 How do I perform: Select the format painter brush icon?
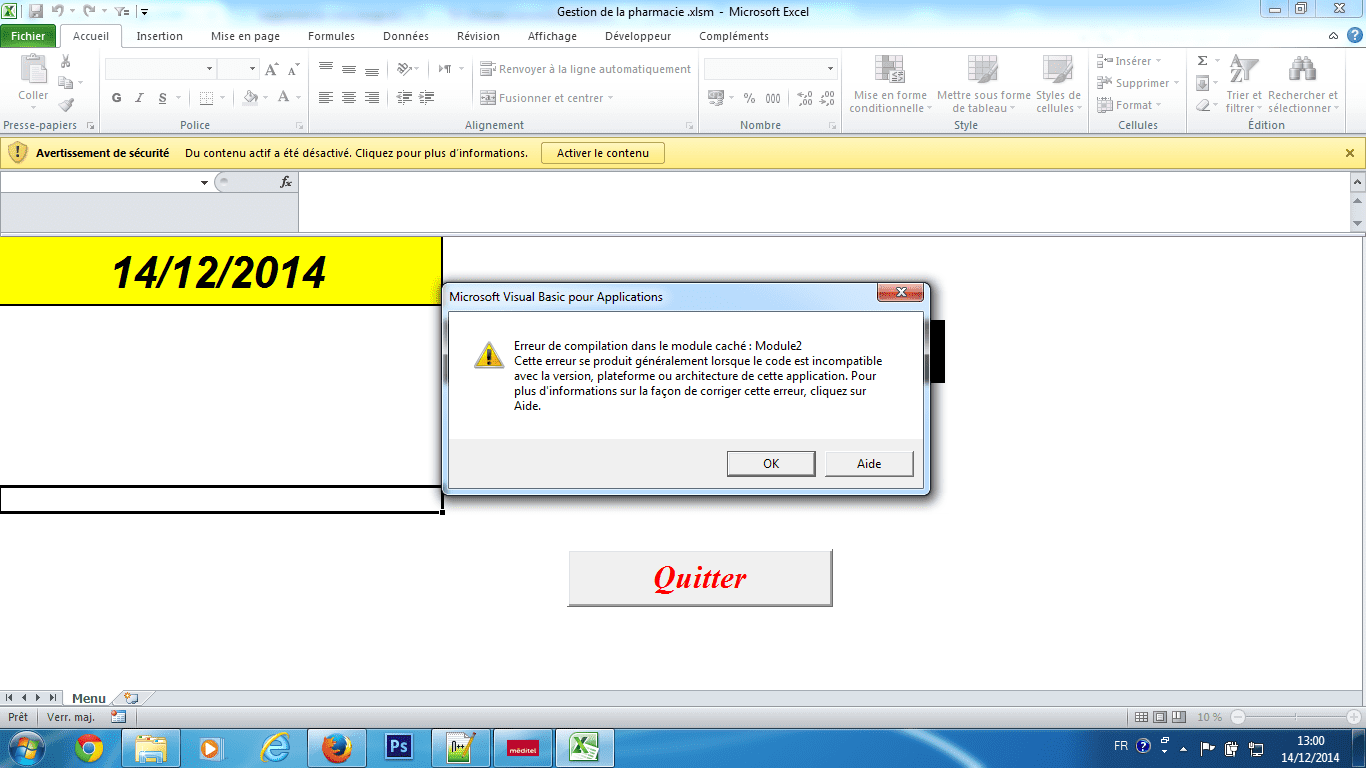[x=66, y=104]
